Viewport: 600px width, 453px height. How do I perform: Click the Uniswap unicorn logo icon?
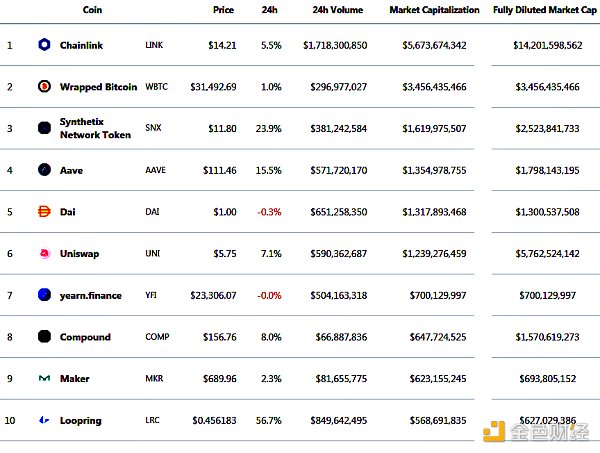coord(44,254)
